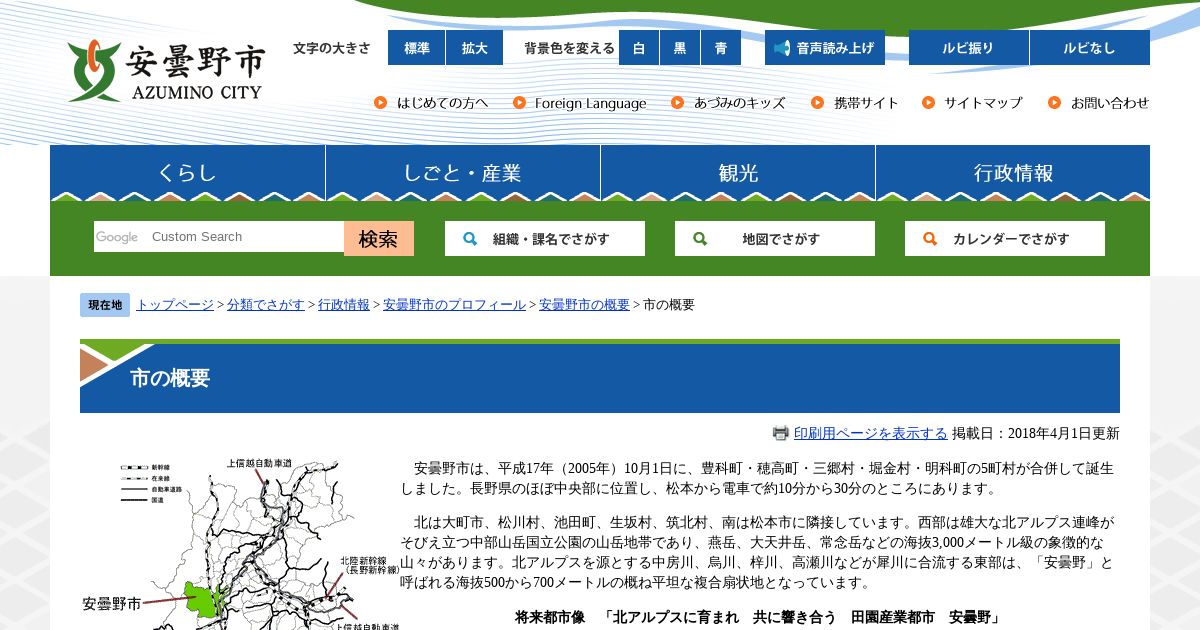Viewport: 1200px width, 630px height.
Task: Open お問い合わせ contact link
Action: [1110, 103]
